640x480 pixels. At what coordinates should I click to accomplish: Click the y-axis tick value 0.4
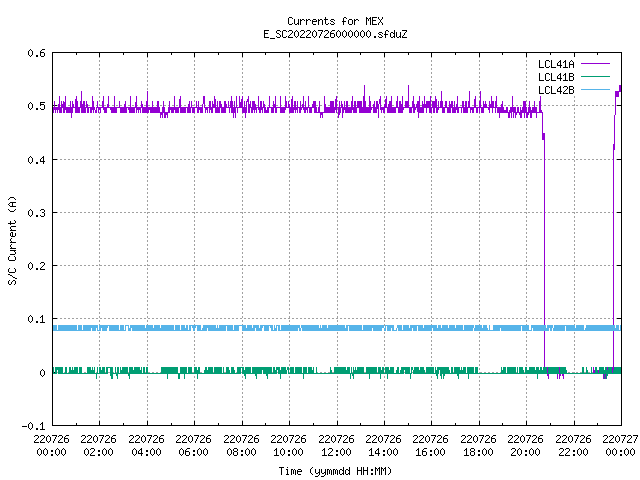(x=36, y=160)
